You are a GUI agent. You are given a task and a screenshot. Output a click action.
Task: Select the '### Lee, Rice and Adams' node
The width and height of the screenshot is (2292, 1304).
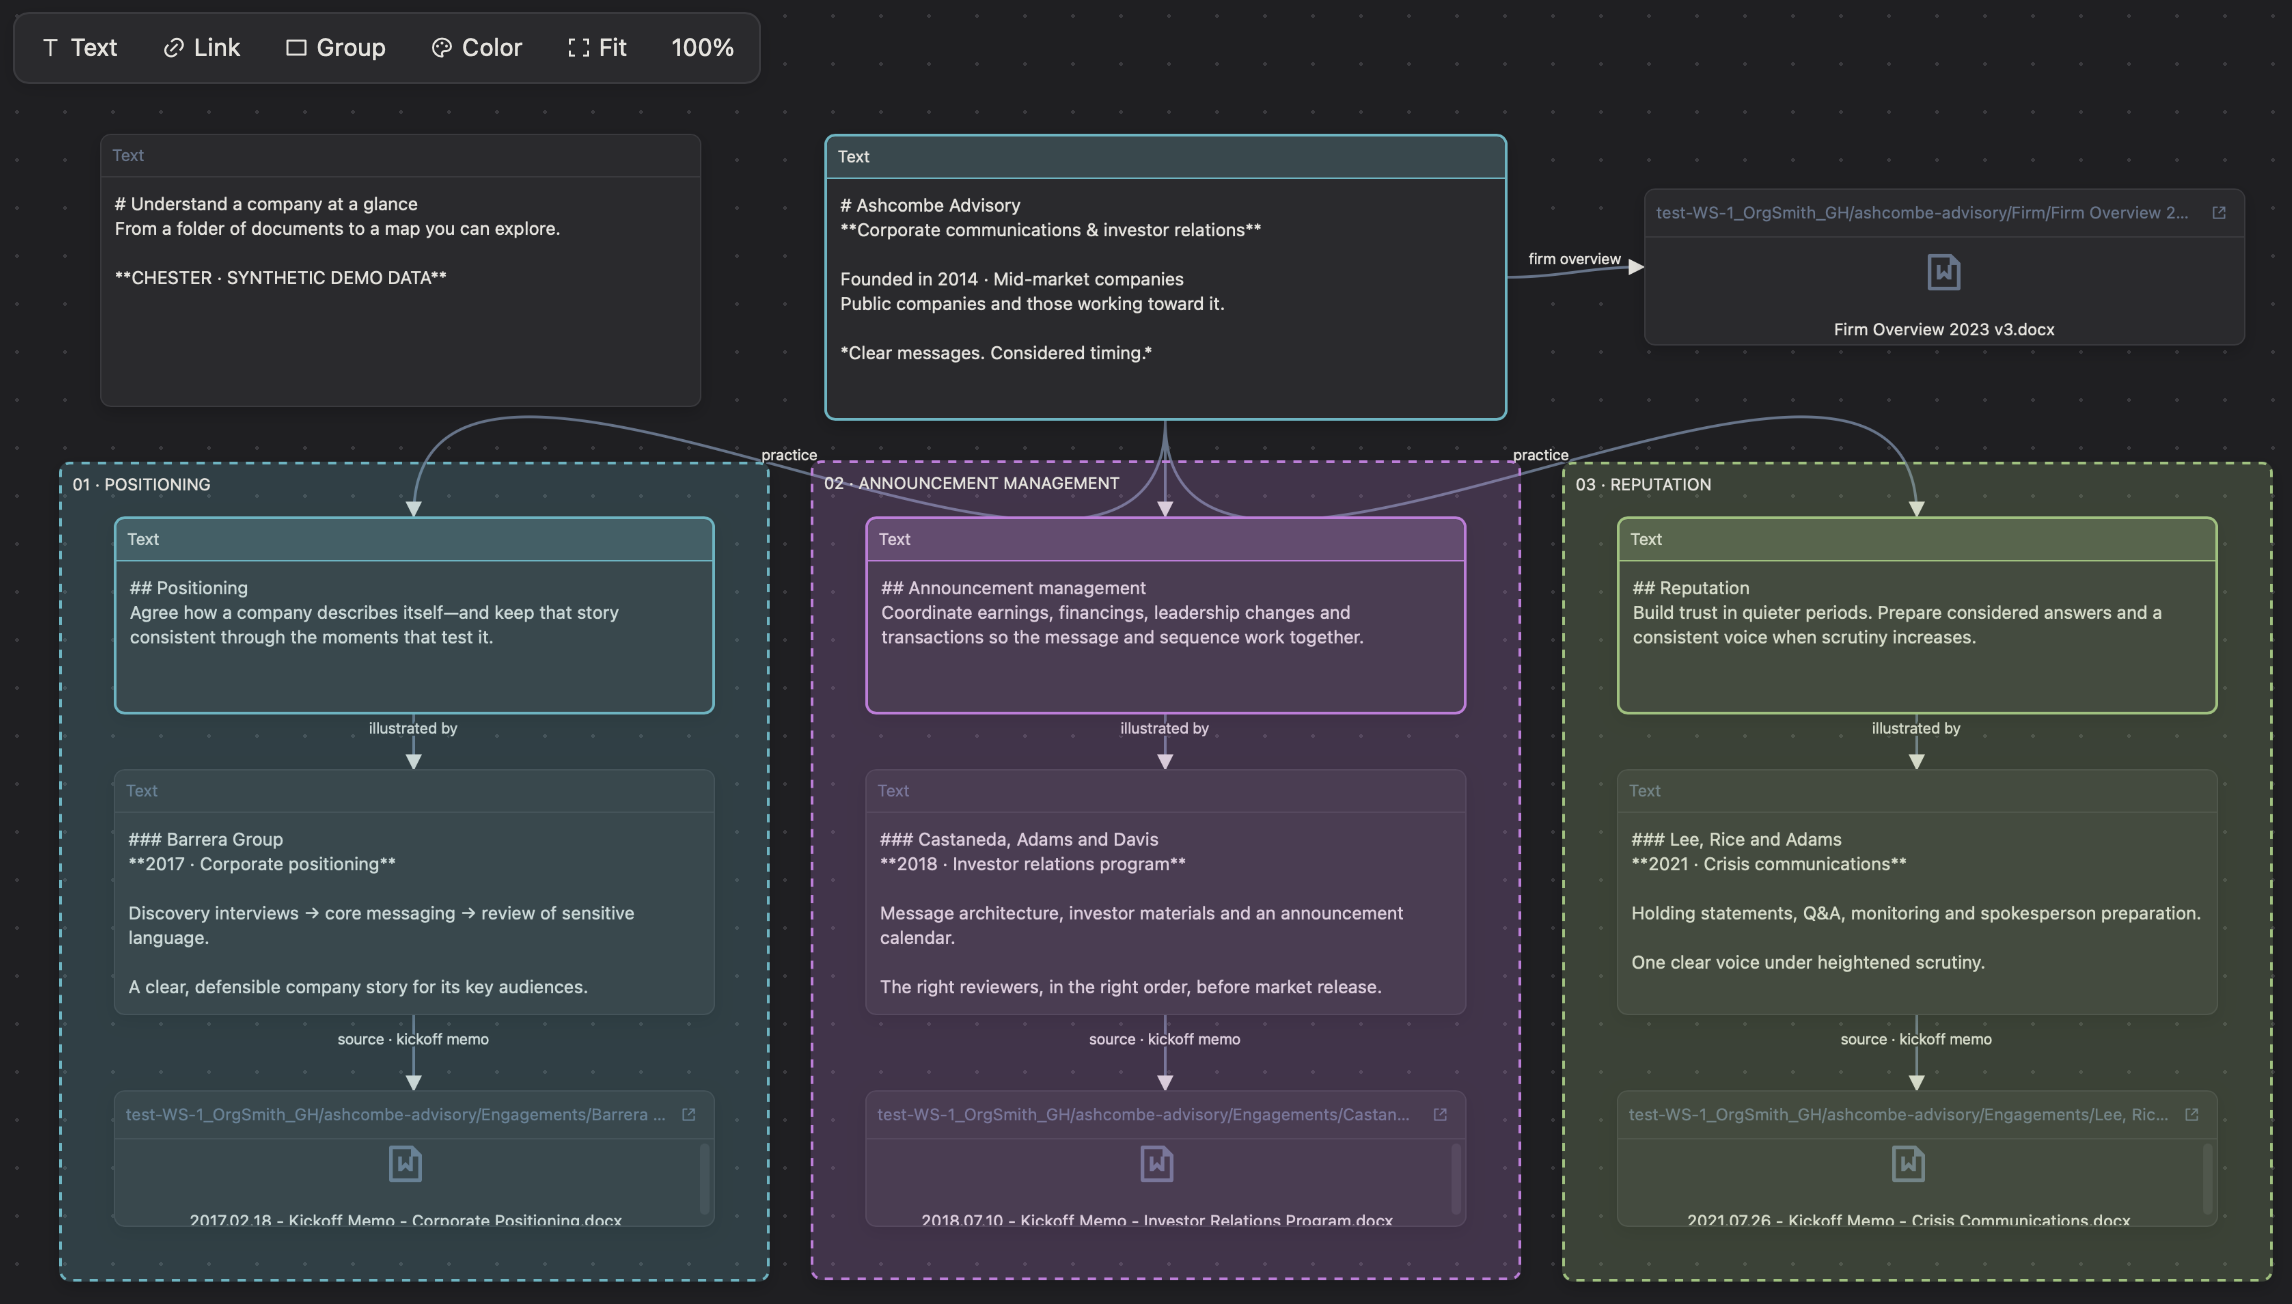1917,892
